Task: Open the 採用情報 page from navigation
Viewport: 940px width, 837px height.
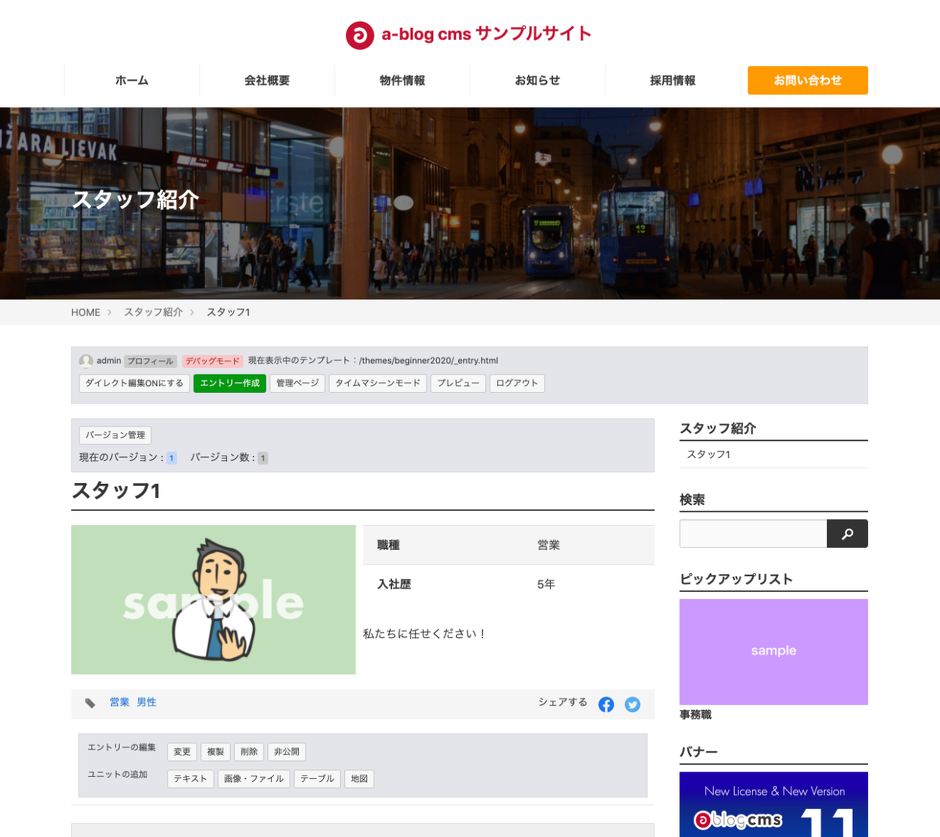Action: pyautogui.click(x=672, y=81)
